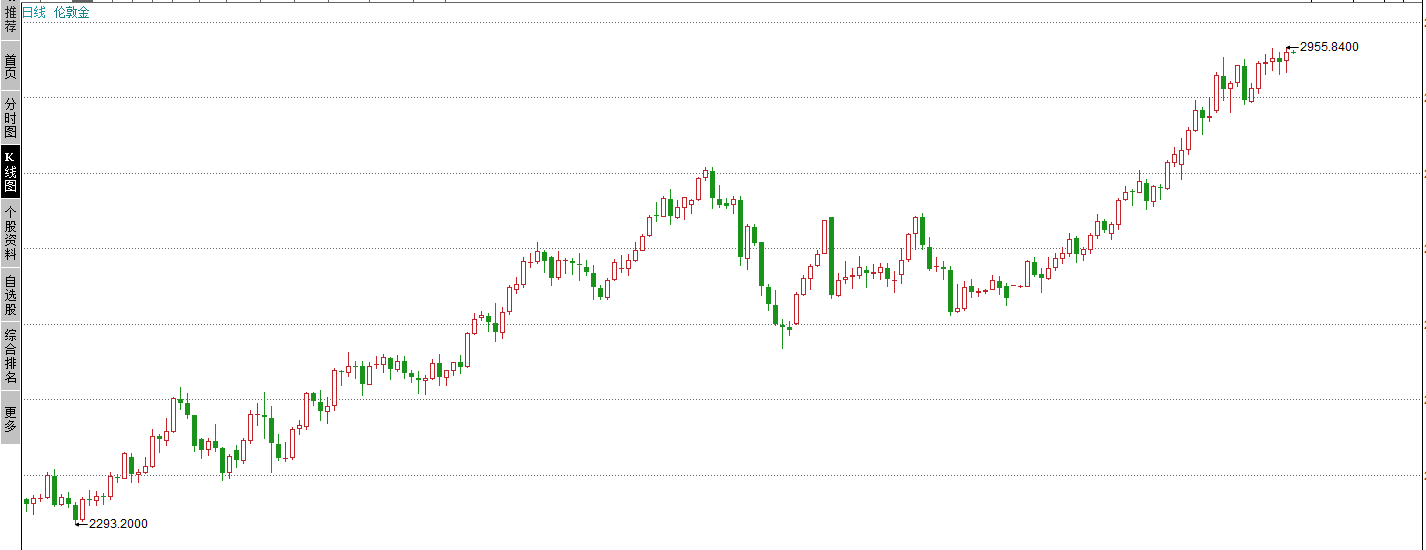The width and height of the screenshot is (1426, 550).
Task: Select the leftmost candlestick on the chart
Action: click(x=26, y=502)
